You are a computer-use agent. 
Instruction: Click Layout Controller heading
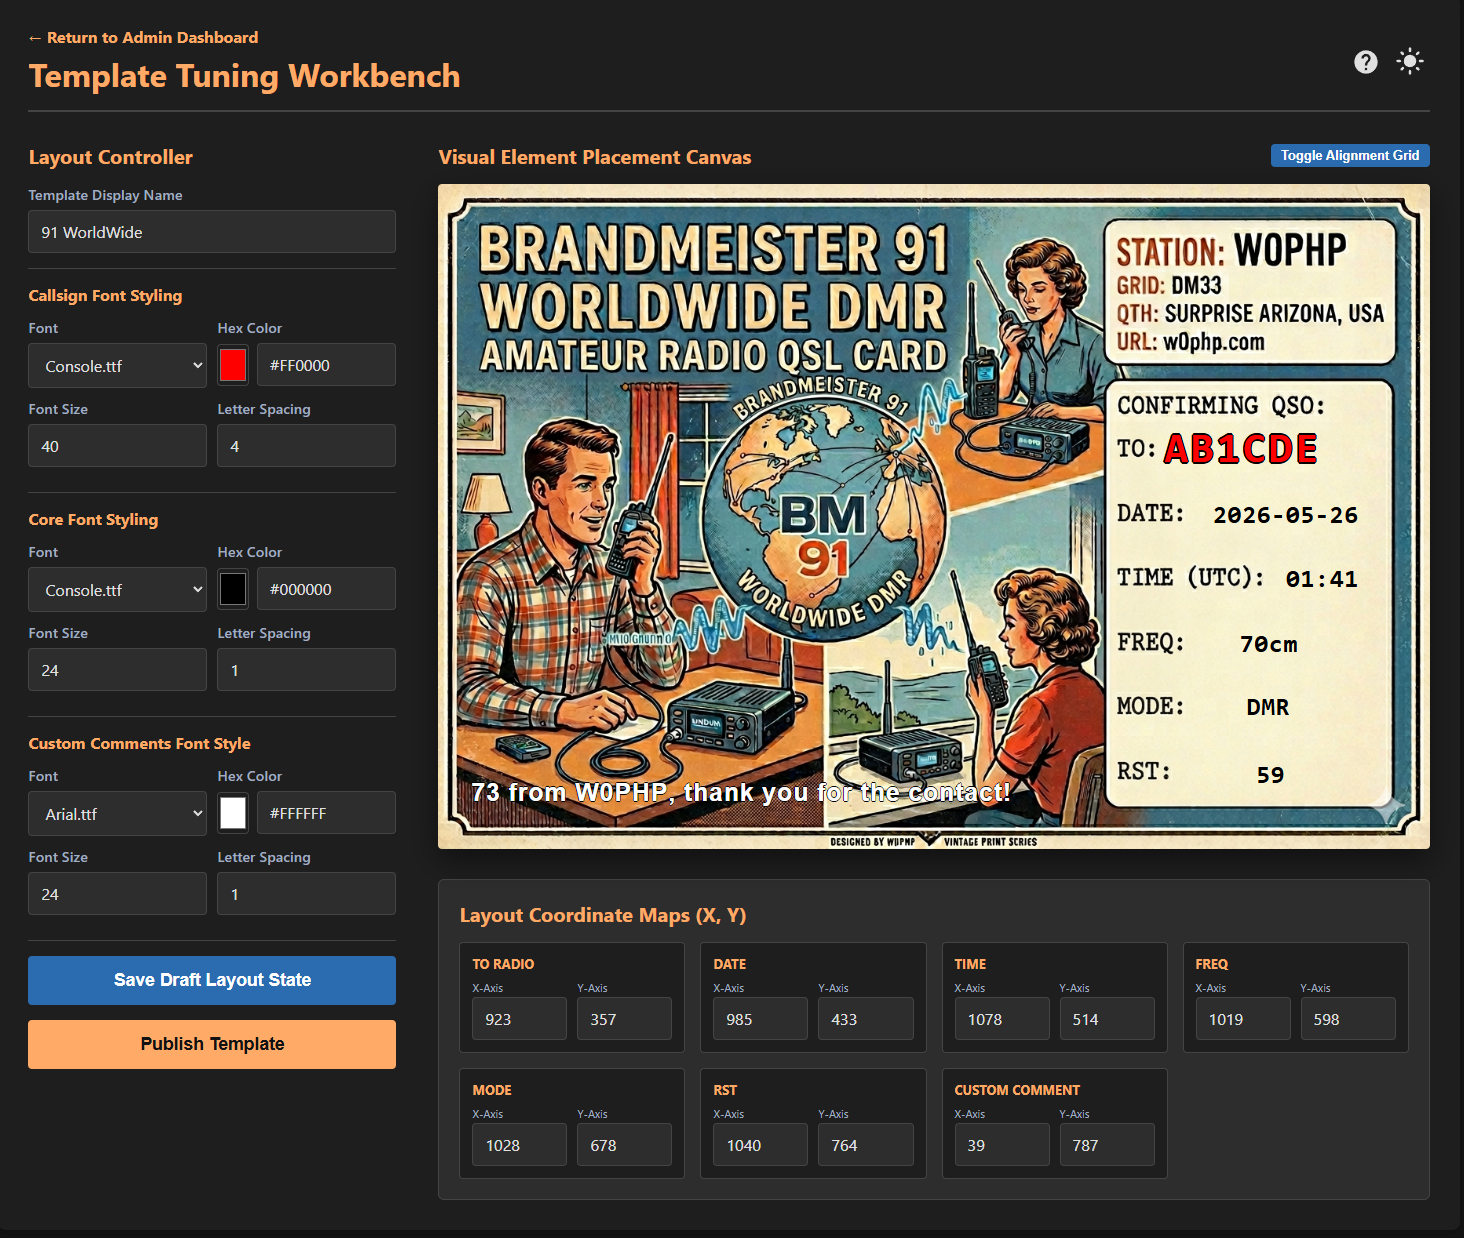pos(110,157)
